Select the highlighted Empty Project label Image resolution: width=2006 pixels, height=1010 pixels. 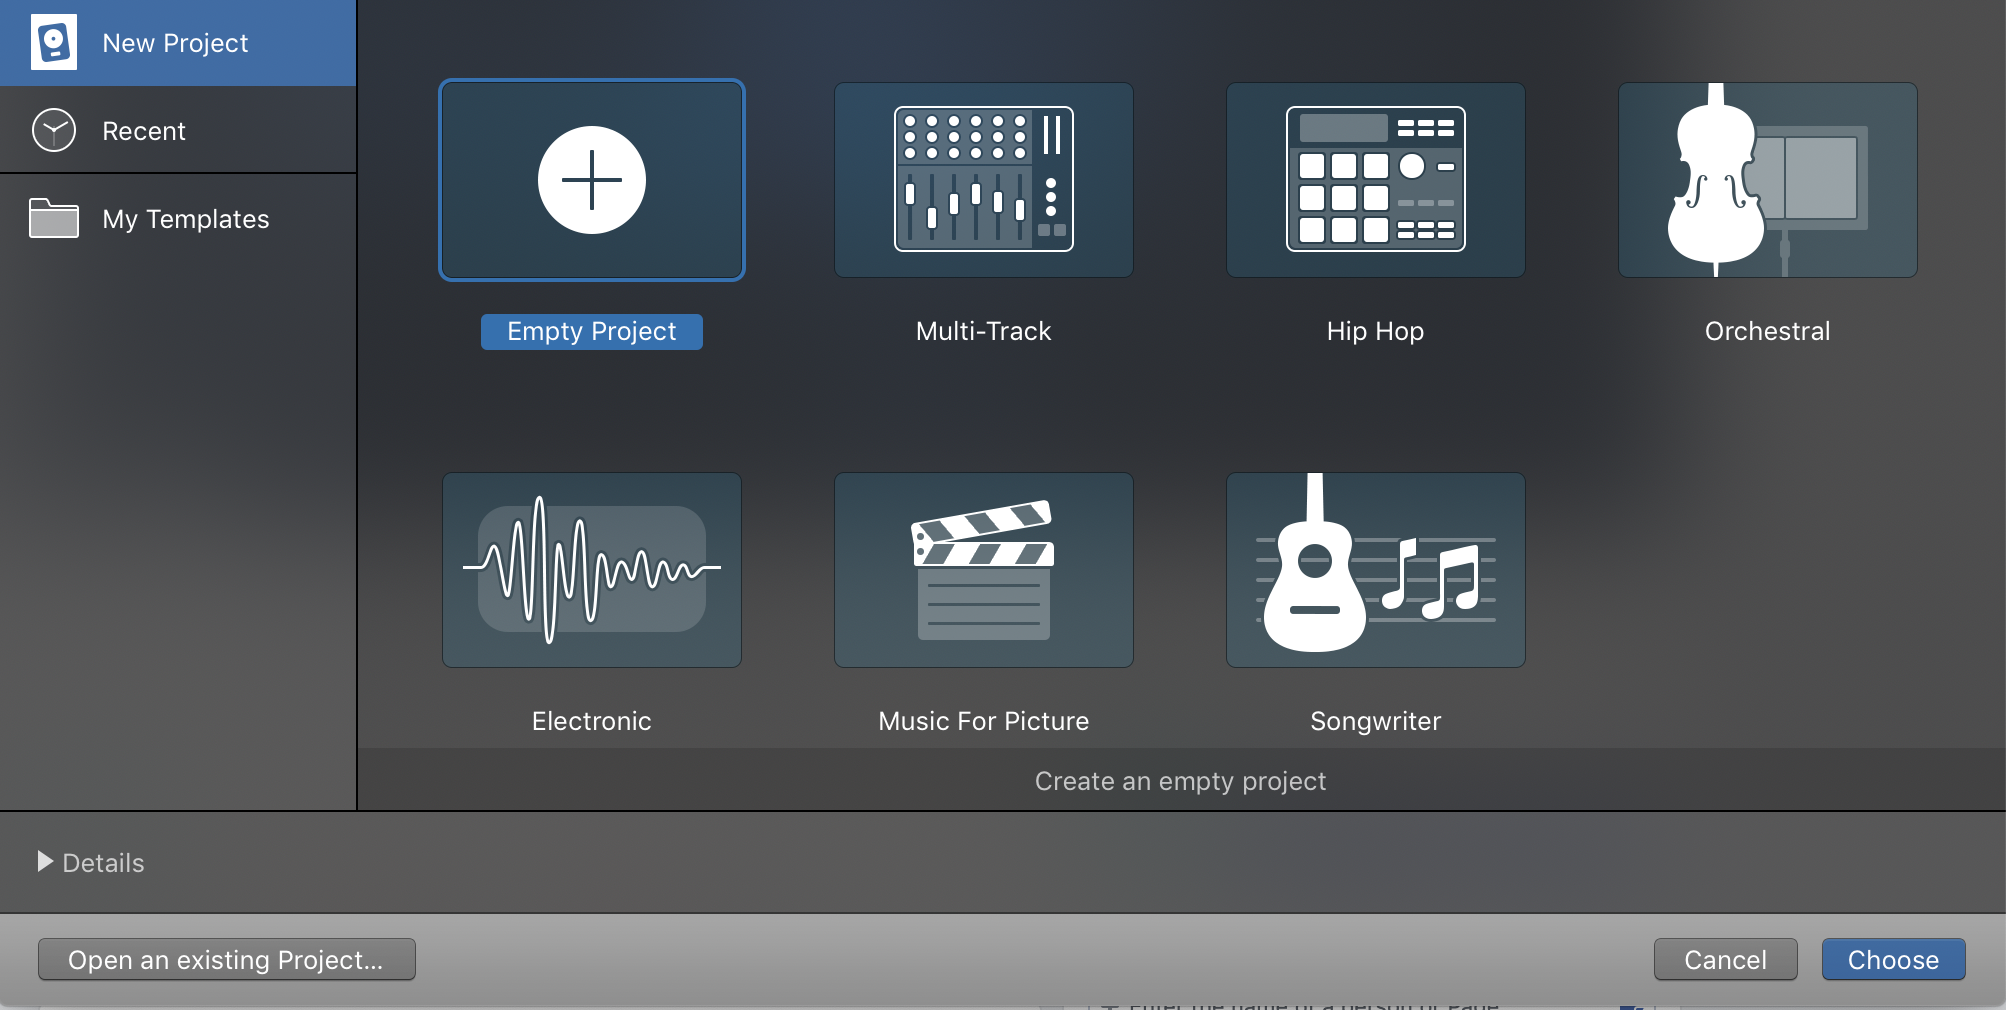click(x=591, y=331)
